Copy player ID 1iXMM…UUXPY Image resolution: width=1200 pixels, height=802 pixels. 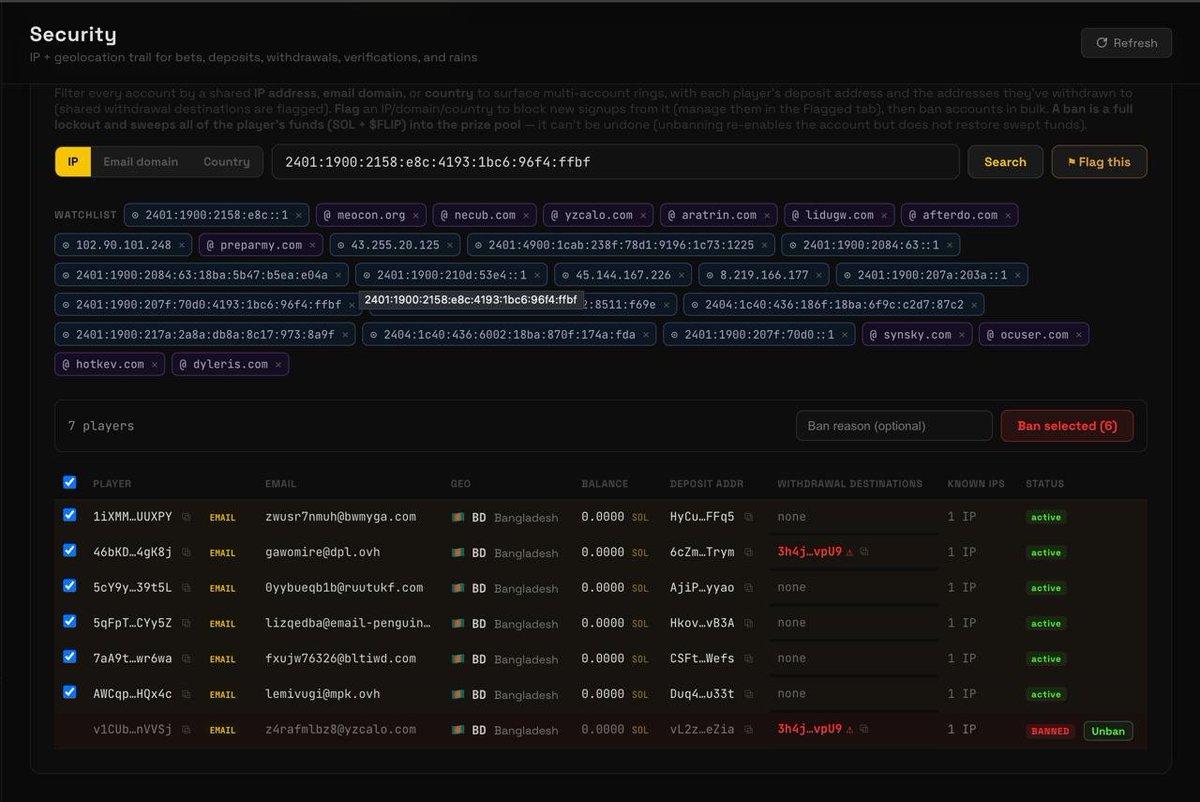(187, 517)
